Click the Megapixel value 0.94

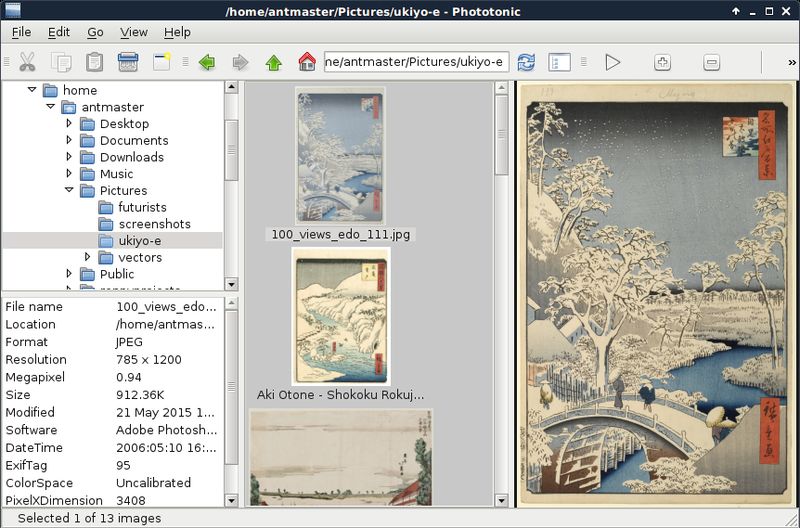pos(129,377)
